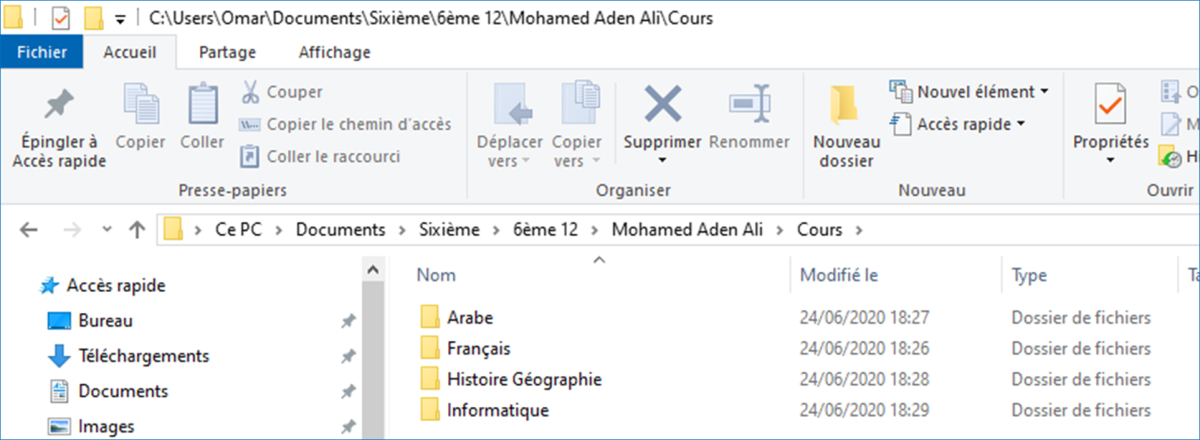
Task: Expand the Nouvel élément dropdown
Action: 969,92
